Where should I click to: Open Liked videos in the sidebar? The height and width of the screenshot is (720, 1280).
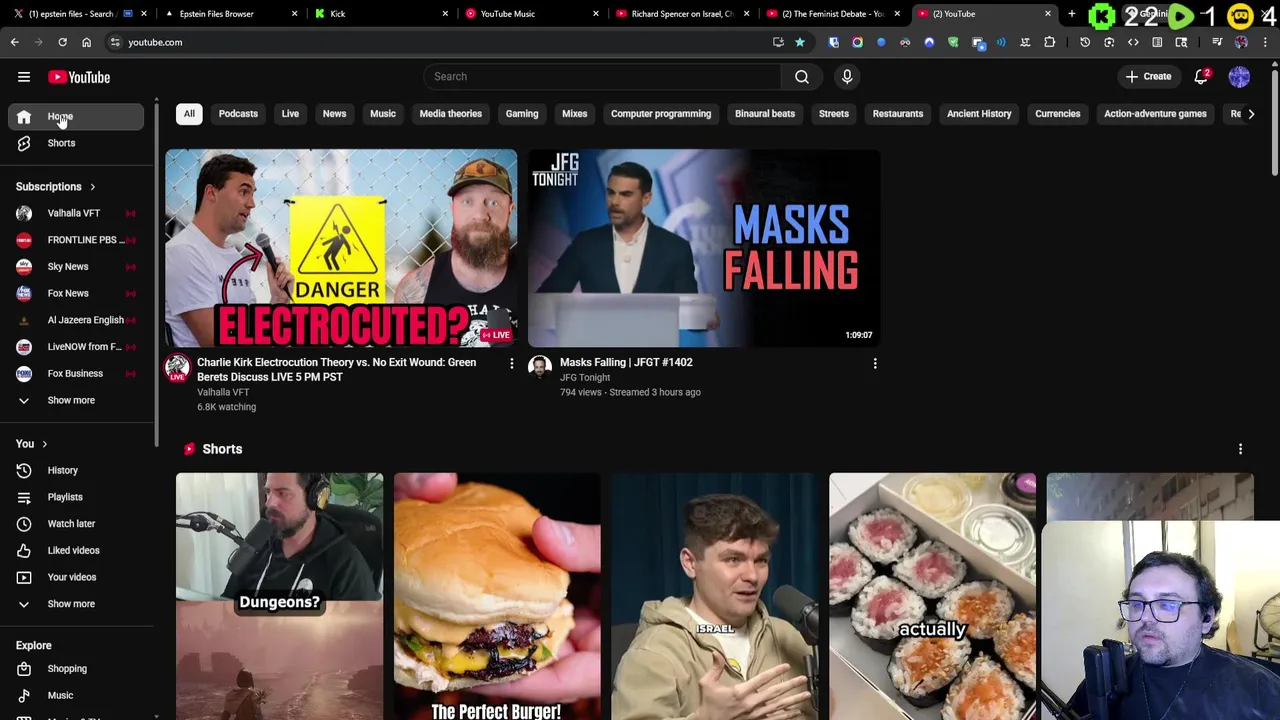pyautogui.click(x=76, y=550)
